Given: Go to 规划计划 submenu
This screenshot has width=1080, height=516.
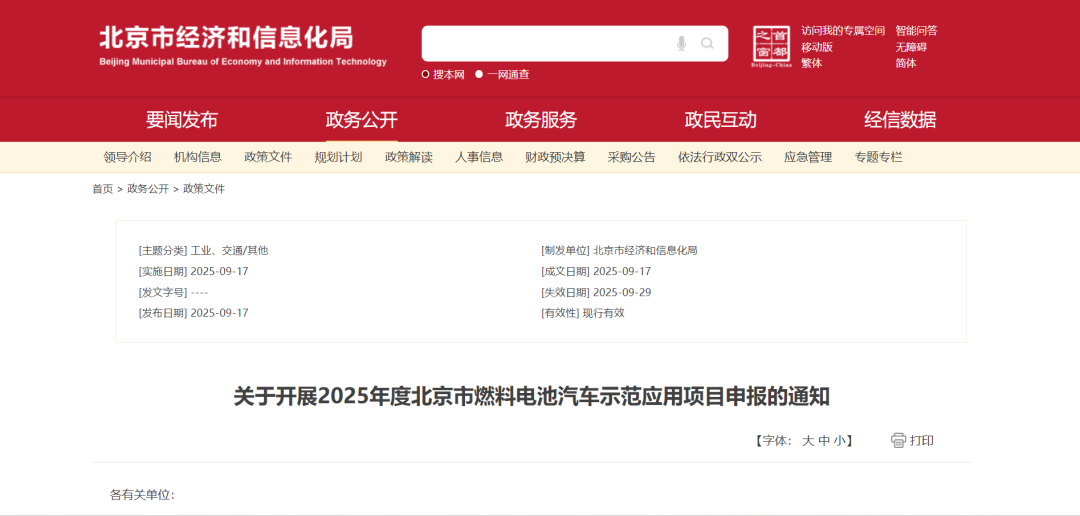Looking at the screenshot, I should tap(338, 157).
